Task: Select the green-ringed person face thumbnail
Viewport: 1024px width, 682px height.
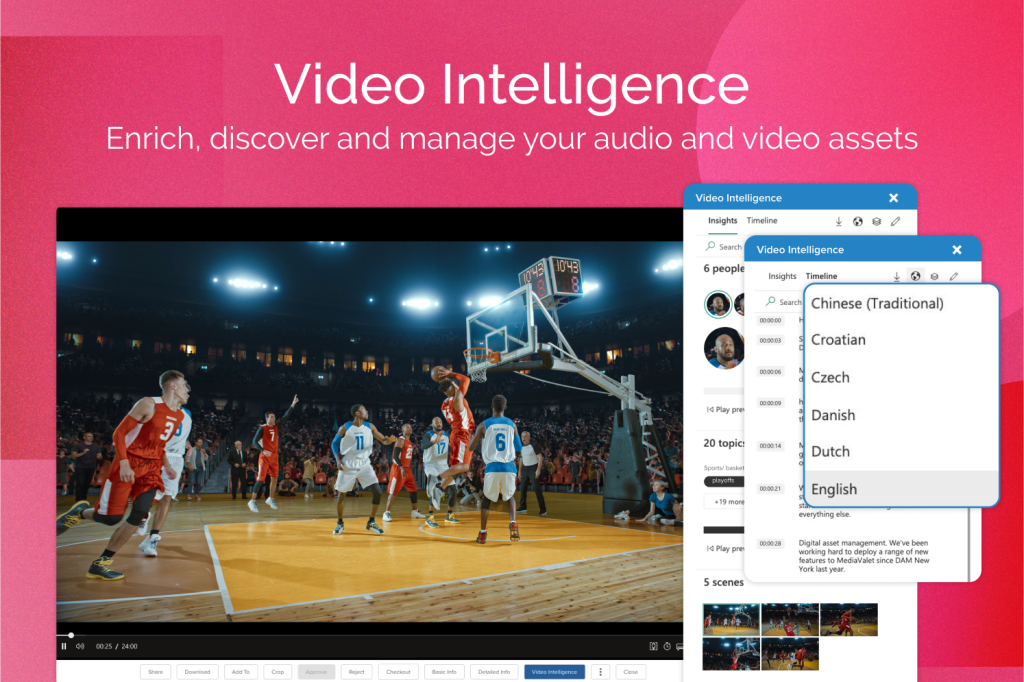Action: pyautogui.click(x=718, y=304)
